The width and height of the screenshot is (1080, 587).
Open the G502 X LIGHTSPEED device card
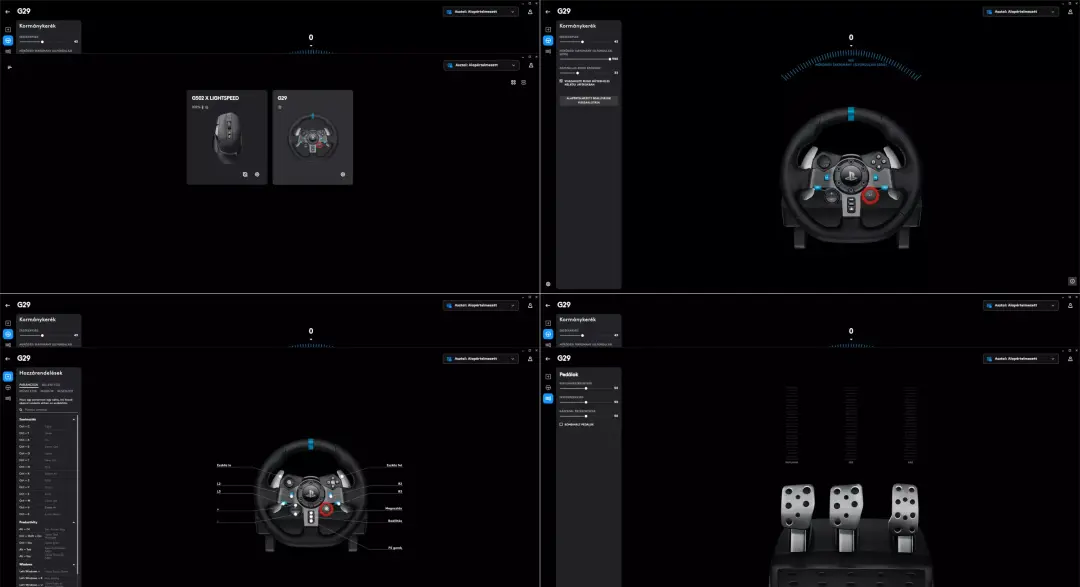pos(227,137)
